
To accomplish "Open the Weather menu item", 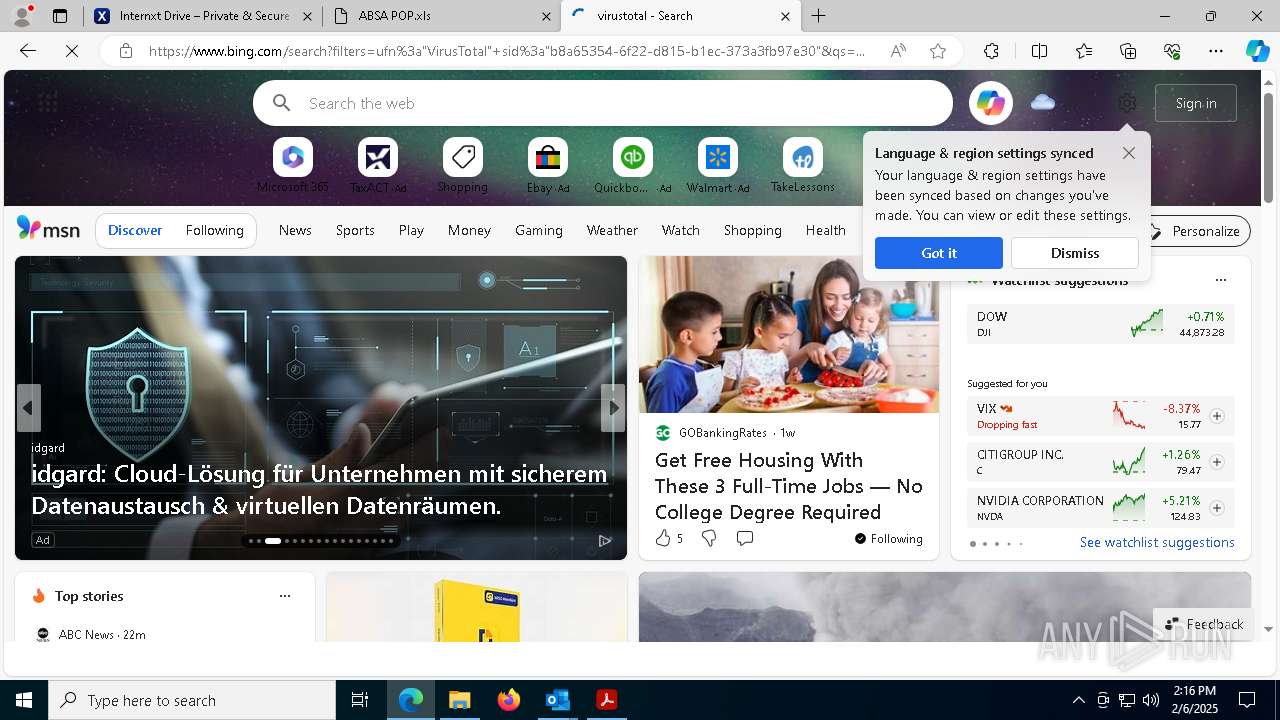I will 612,230.
